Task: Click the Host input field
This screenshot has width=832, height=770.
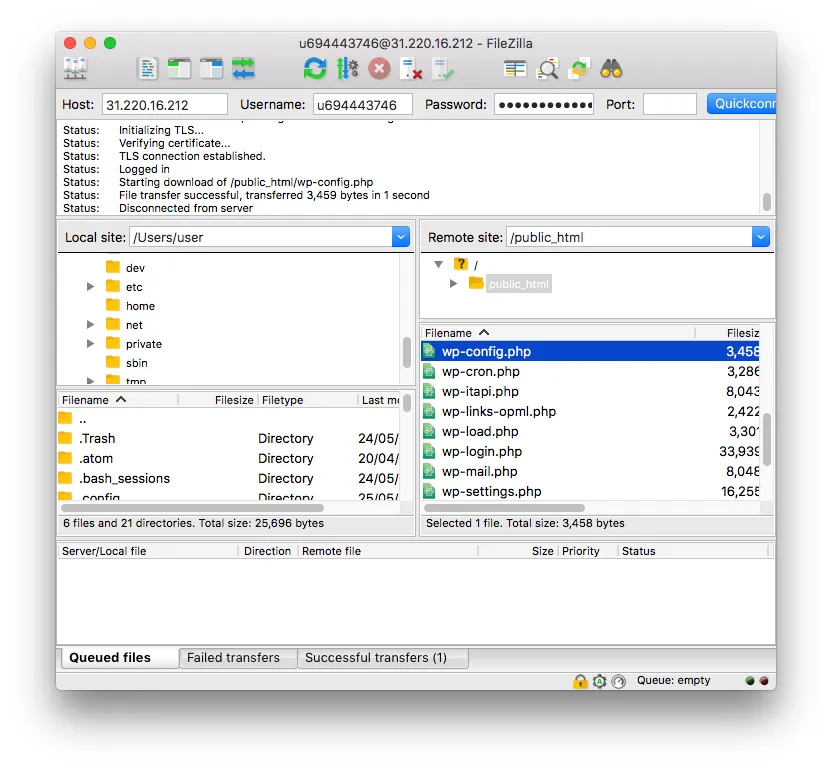Action: [x=164, y=104]
